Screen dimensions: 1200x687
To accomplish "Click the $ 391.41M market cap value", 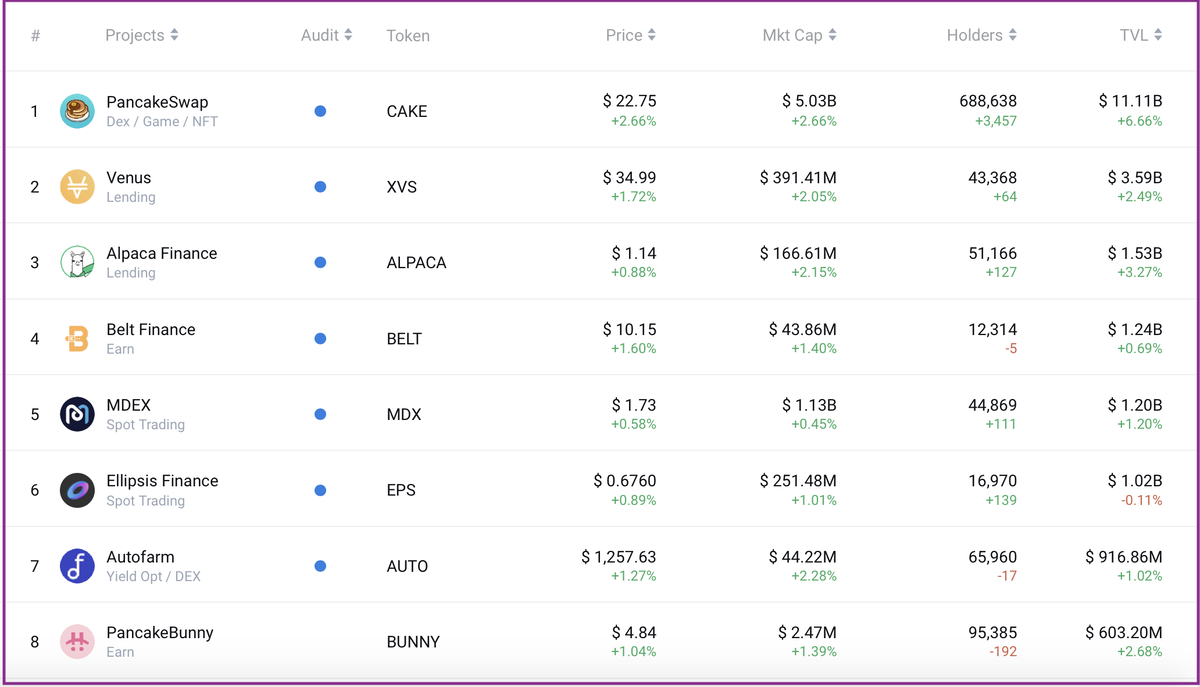I will [798, 177].
